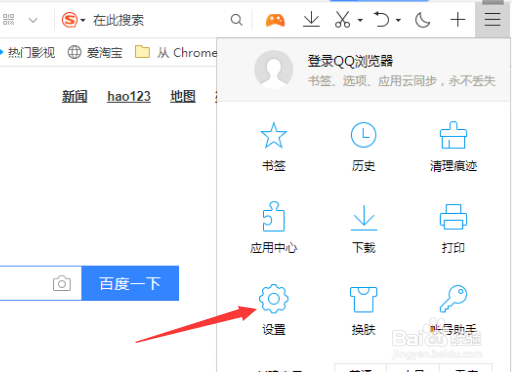Click the 百度一下 search button
Viewport: 512px width, 372px height.
(x=130, y=283)
